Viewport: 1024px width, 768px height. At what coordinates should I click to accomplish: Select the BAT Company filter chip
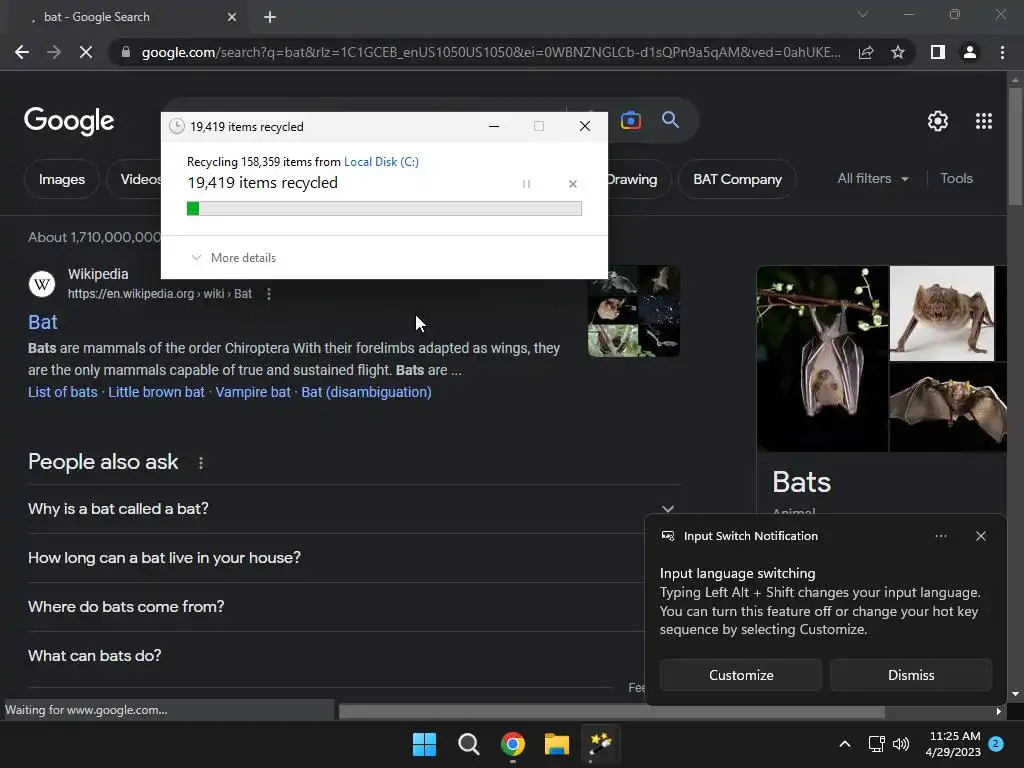[x=737, y=179]
